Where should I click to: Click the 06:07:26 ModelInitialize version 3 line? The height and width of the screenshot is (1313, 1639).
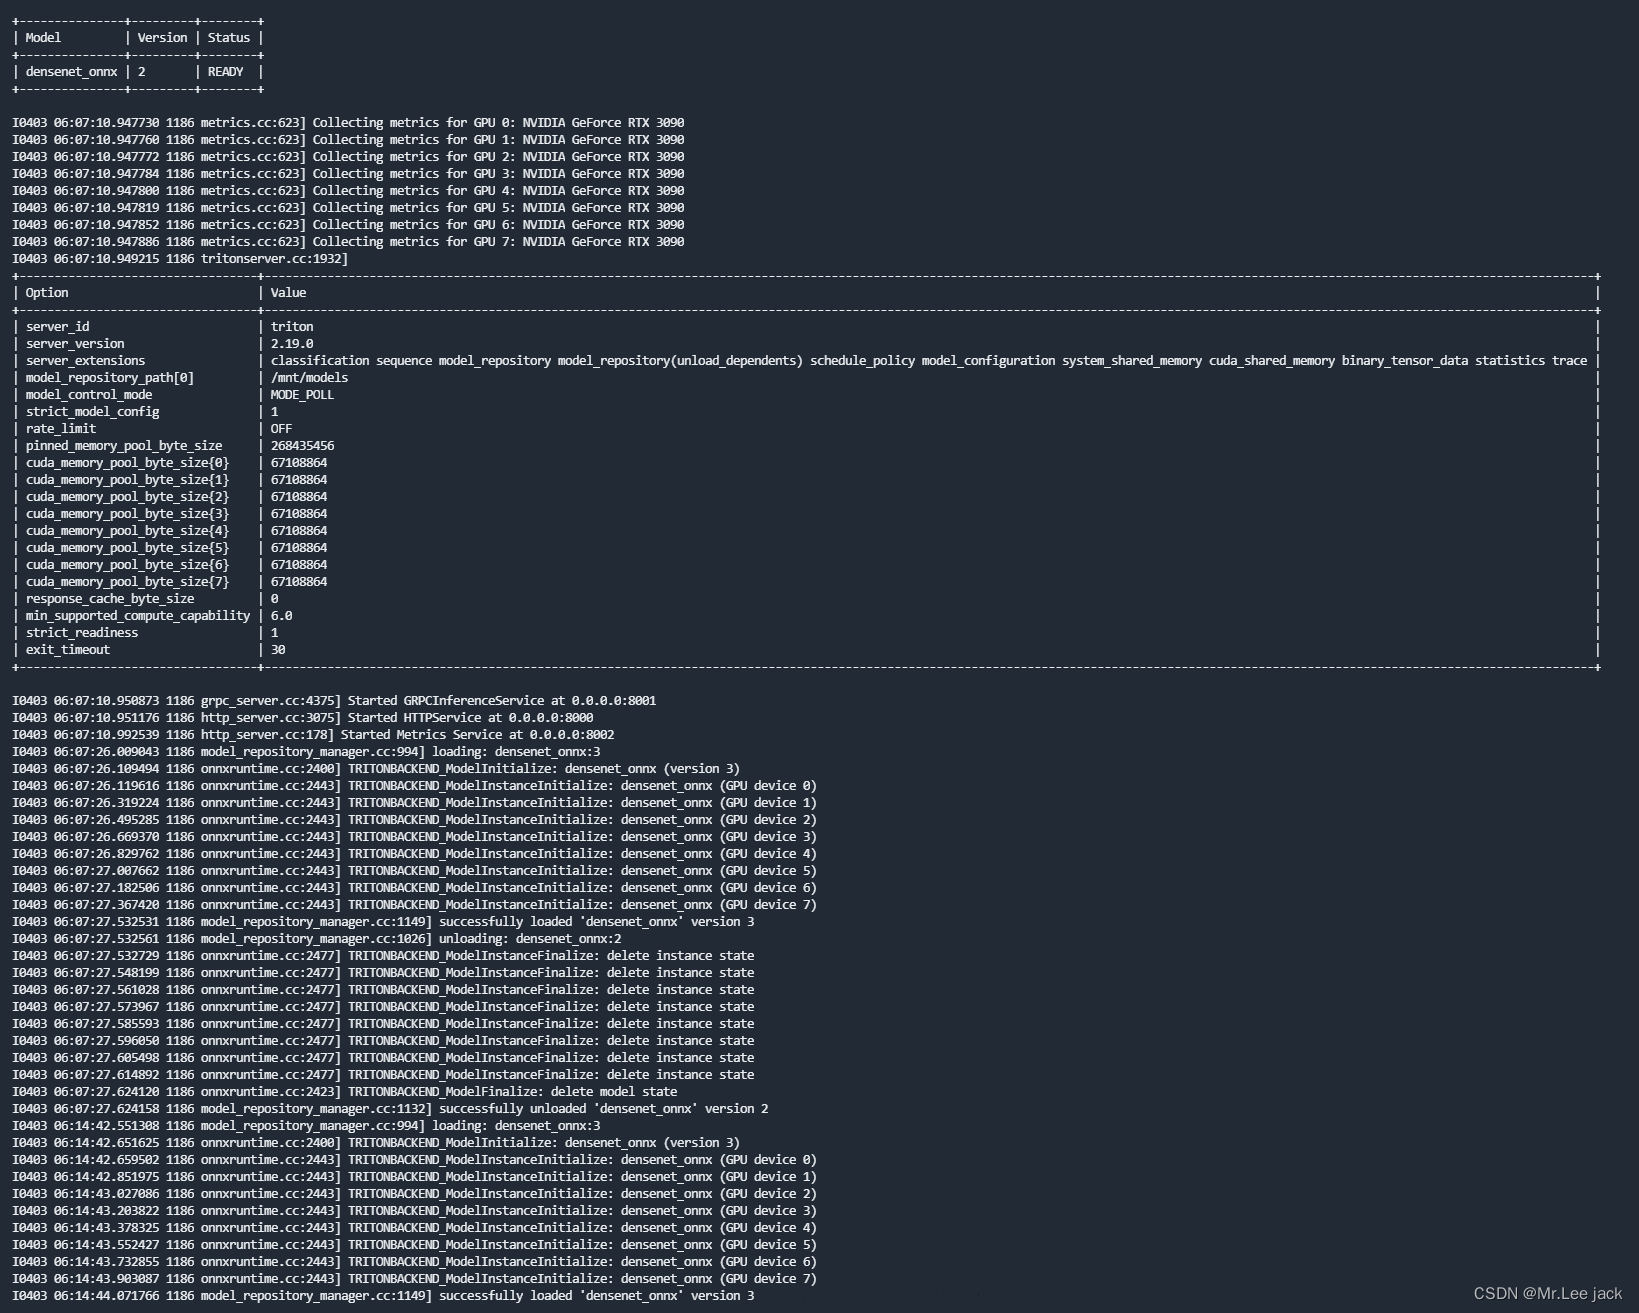pyautogui.click(x=376, y=769)
